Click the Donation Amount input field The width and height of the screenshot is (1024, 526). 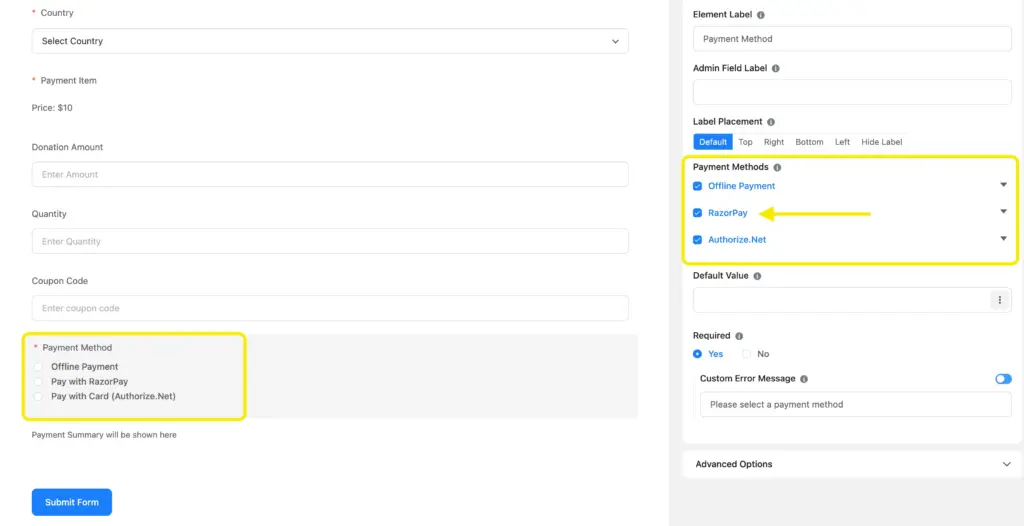[x=330, y=174]
